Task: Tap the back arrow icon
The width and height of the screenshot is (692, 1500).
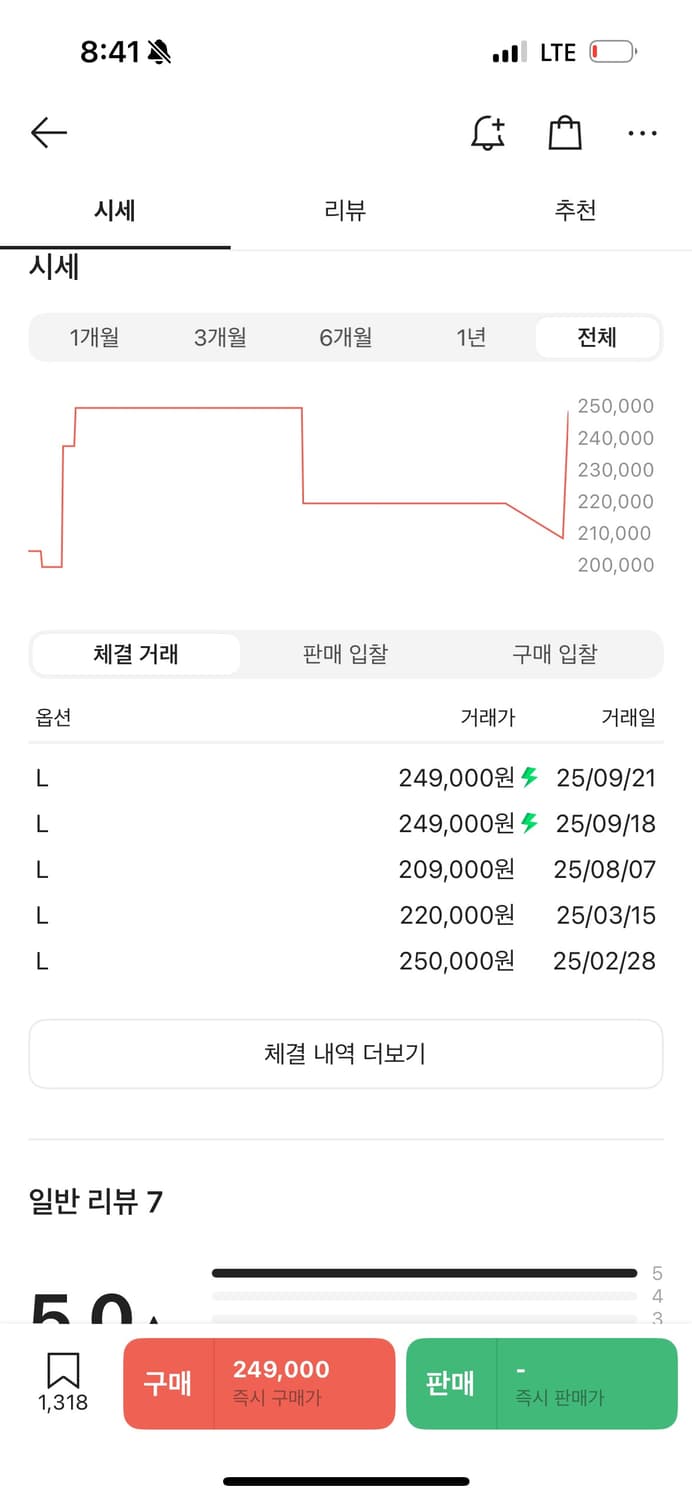Action: tap(48, 133)
